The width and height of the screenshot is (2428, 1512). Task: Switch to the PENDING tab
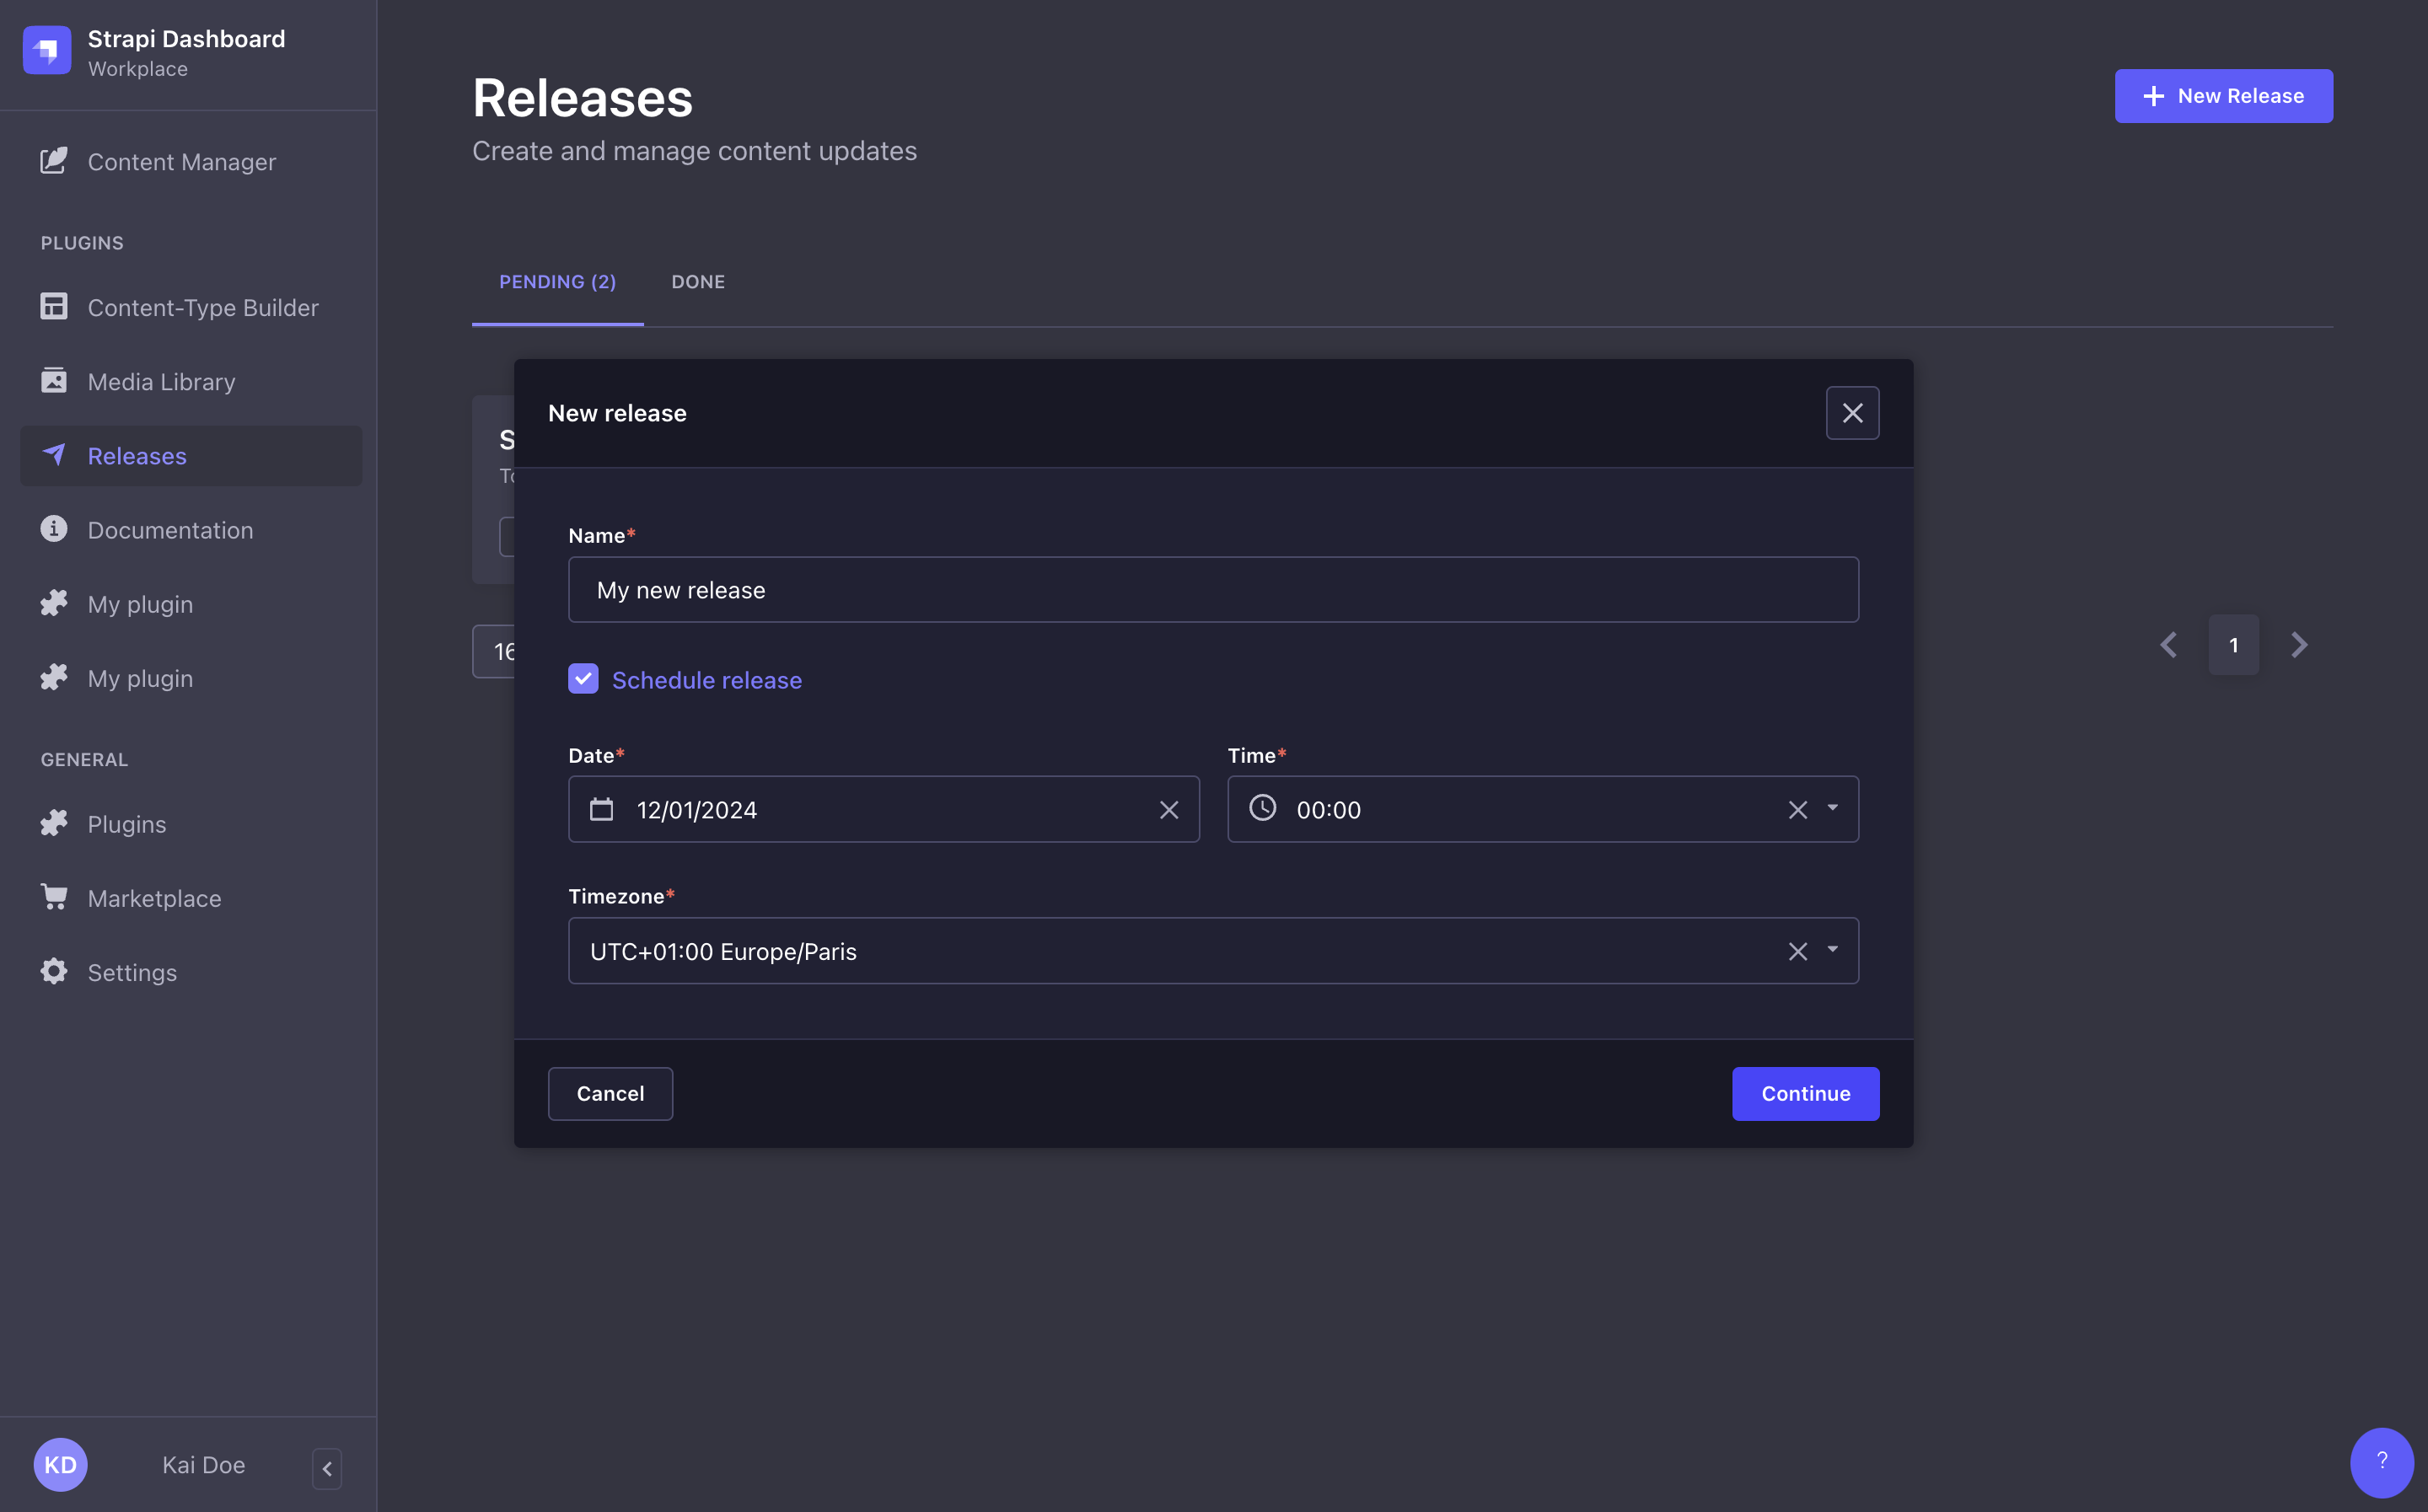(x=557, y=282)
